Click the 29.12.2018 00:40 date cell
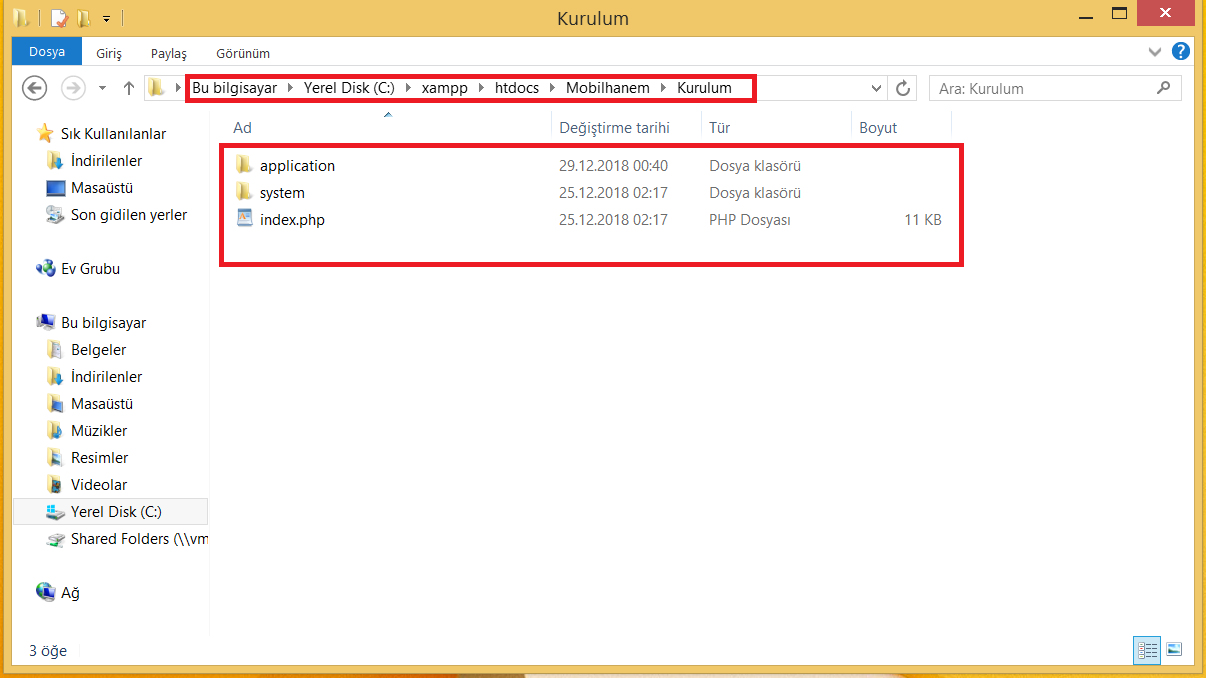The image size is (1206, 678). click(x=613, y=166)
